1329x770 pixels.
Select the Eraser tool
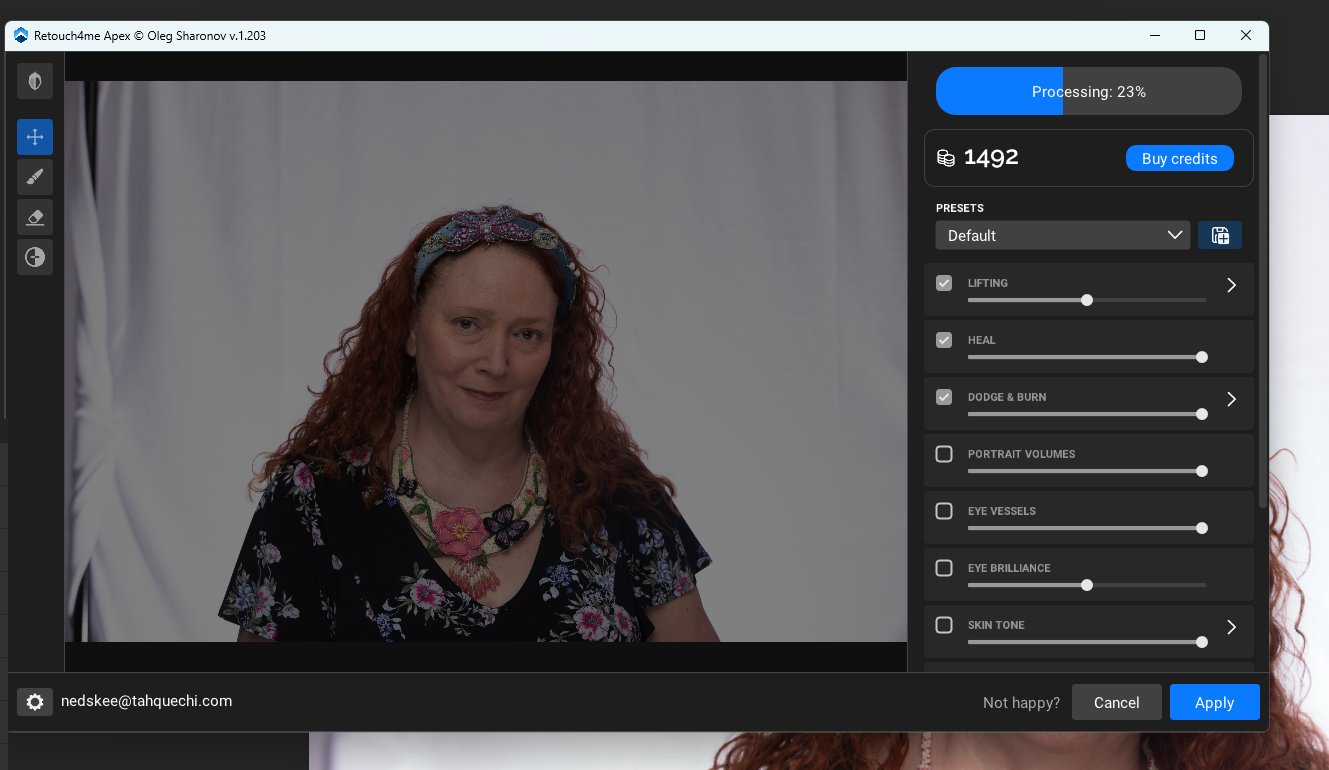click(x=35, y=217)
